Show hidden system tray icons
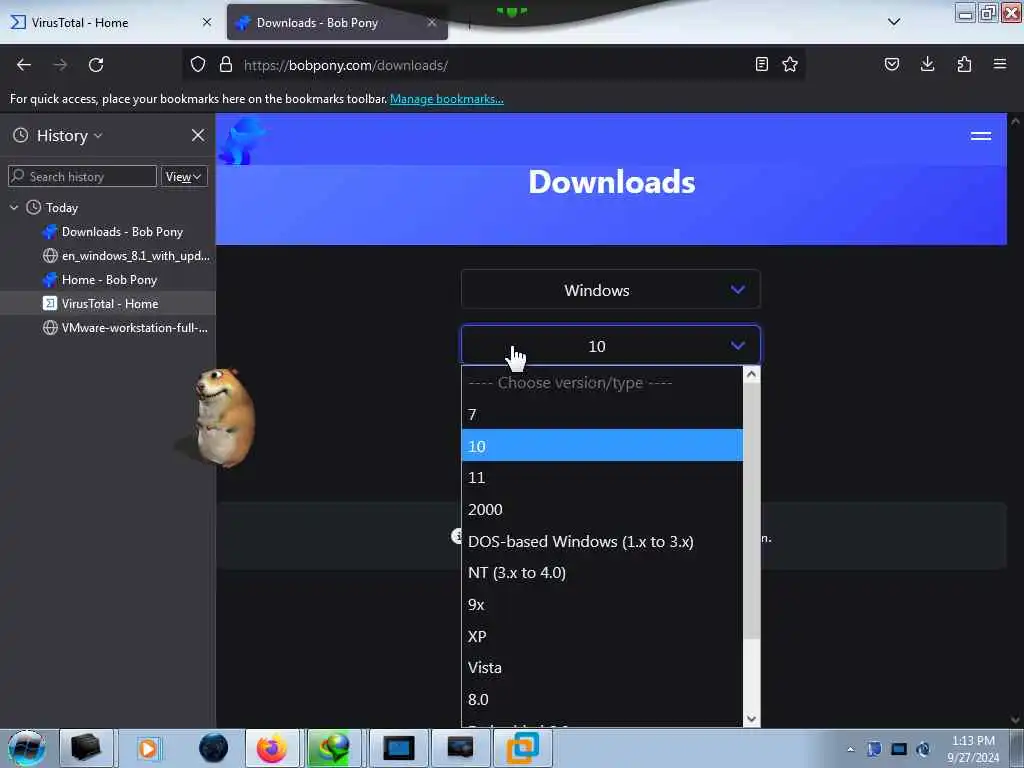Screen dimensions: 1024x768 (850, 749)
